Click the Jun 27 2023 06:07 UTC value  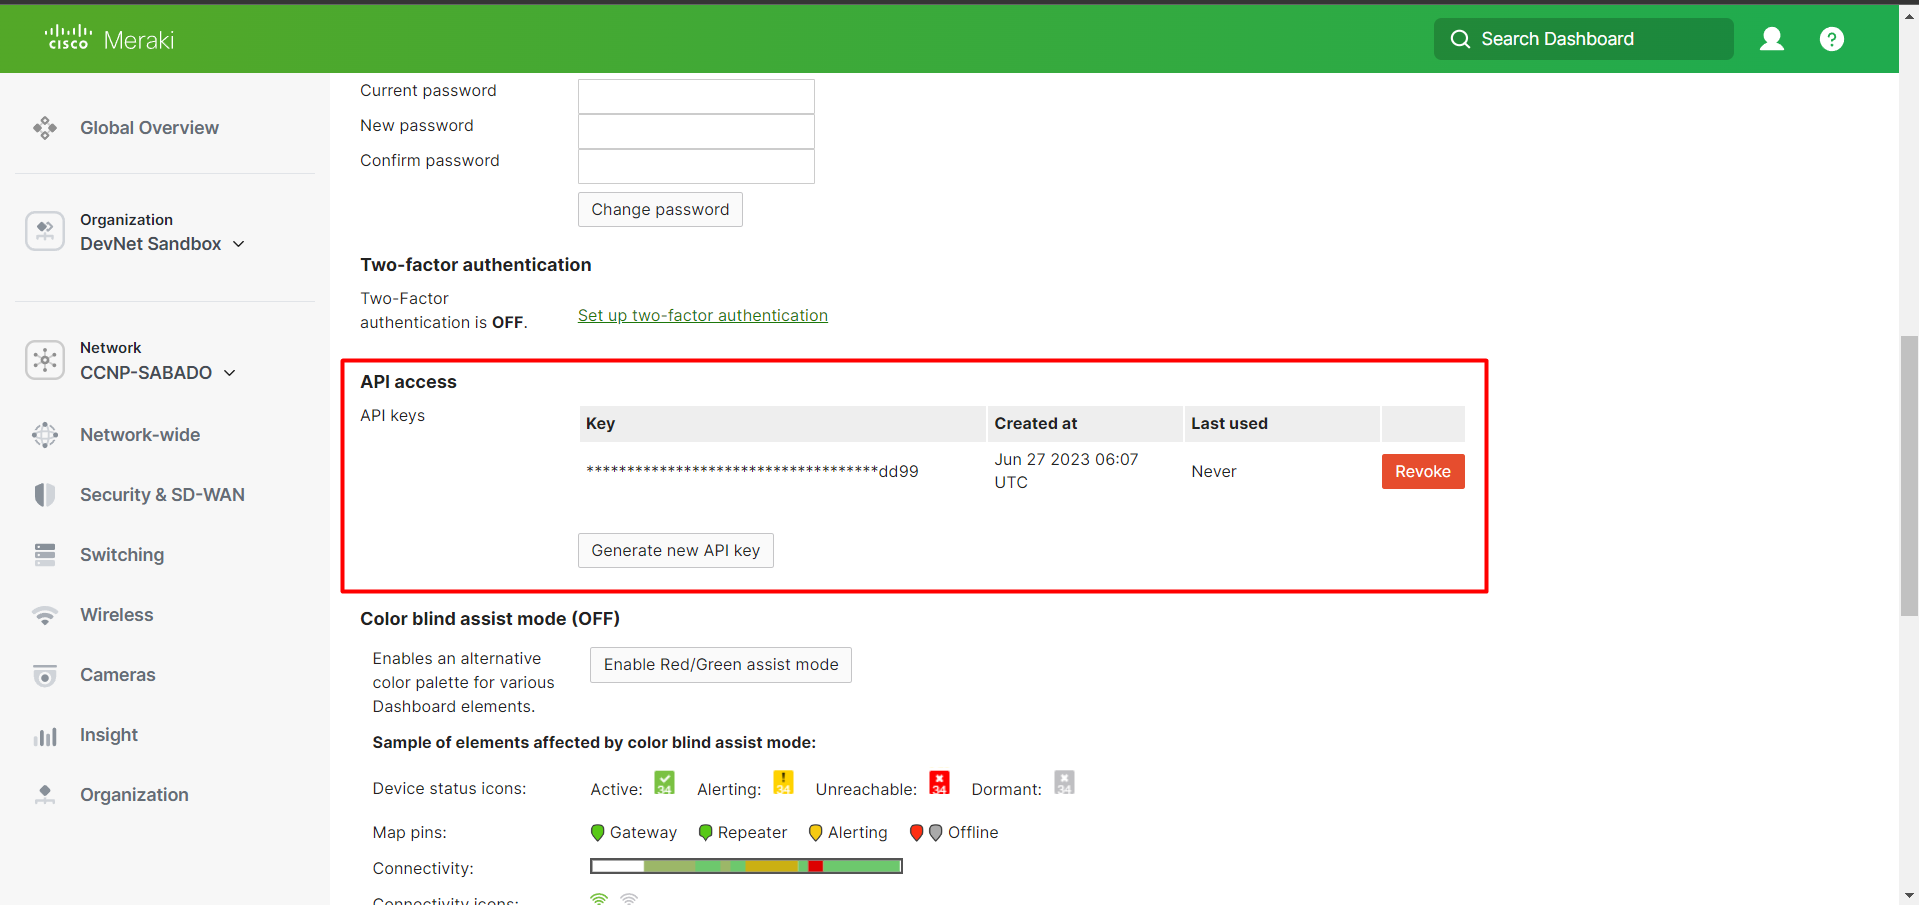(x=1066, y=471)
